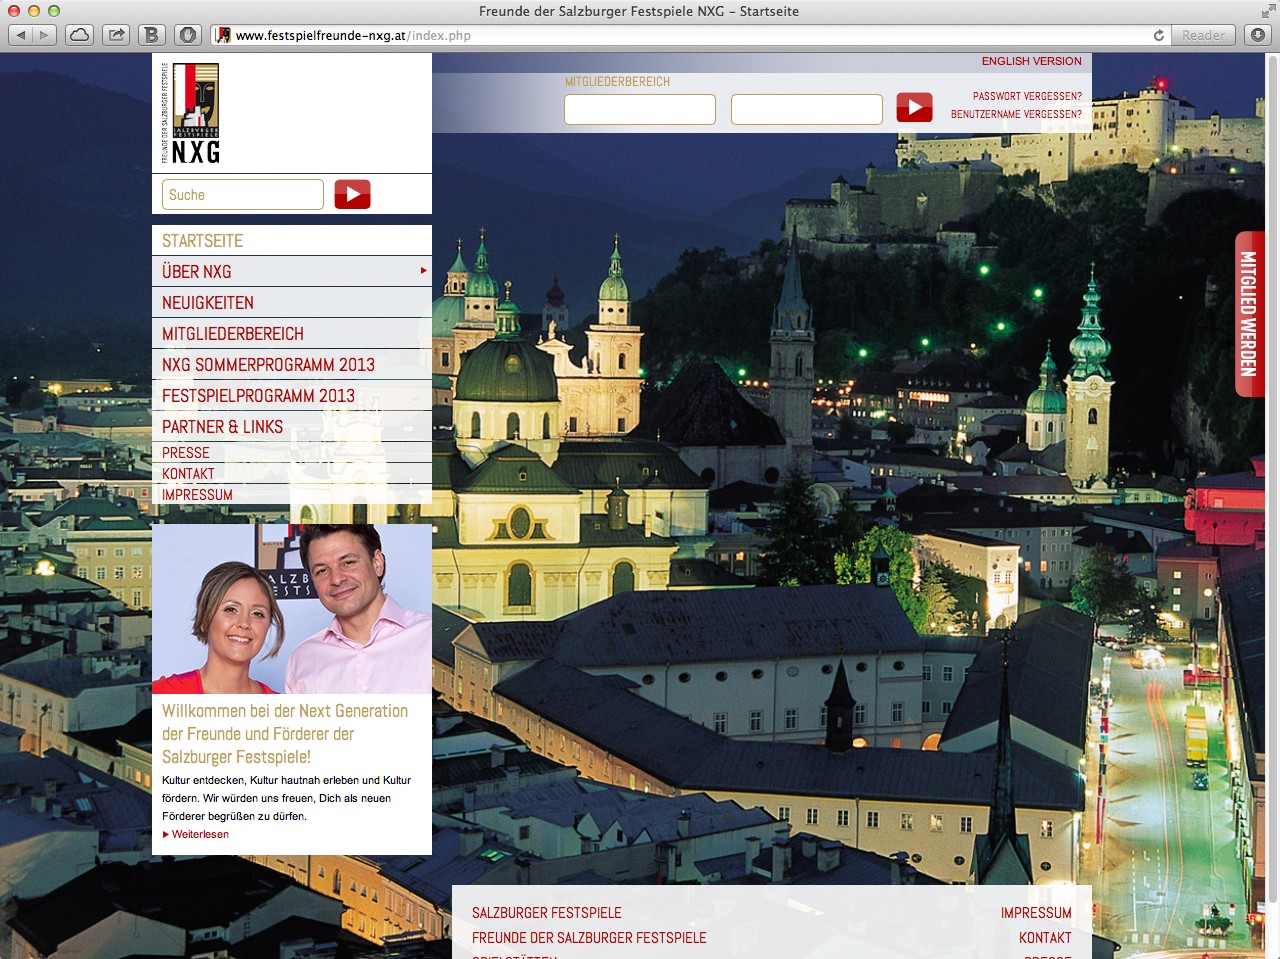
Task: Open Impressum in side menu
Action: click(x=292, y=495)
